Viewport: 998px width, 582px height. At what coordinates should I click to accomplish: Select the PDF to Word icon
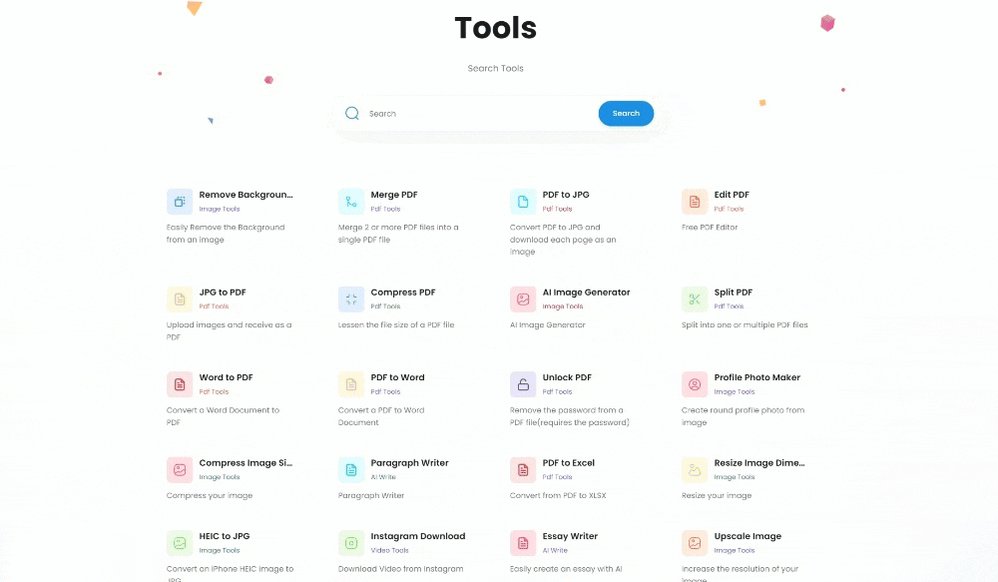(351, 384)
